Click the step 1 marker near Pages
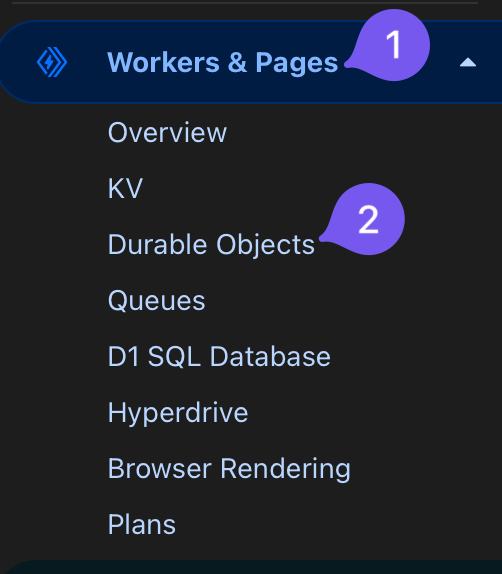The image size is (502, 574). pyautogui.click(x=390, y=45)
